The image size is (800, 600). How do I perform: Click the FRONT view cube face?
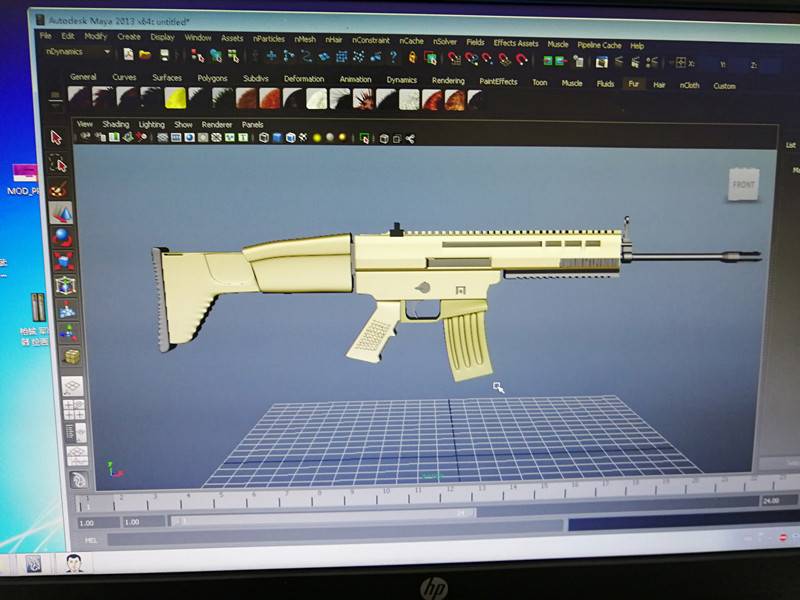tap(743, 185)
